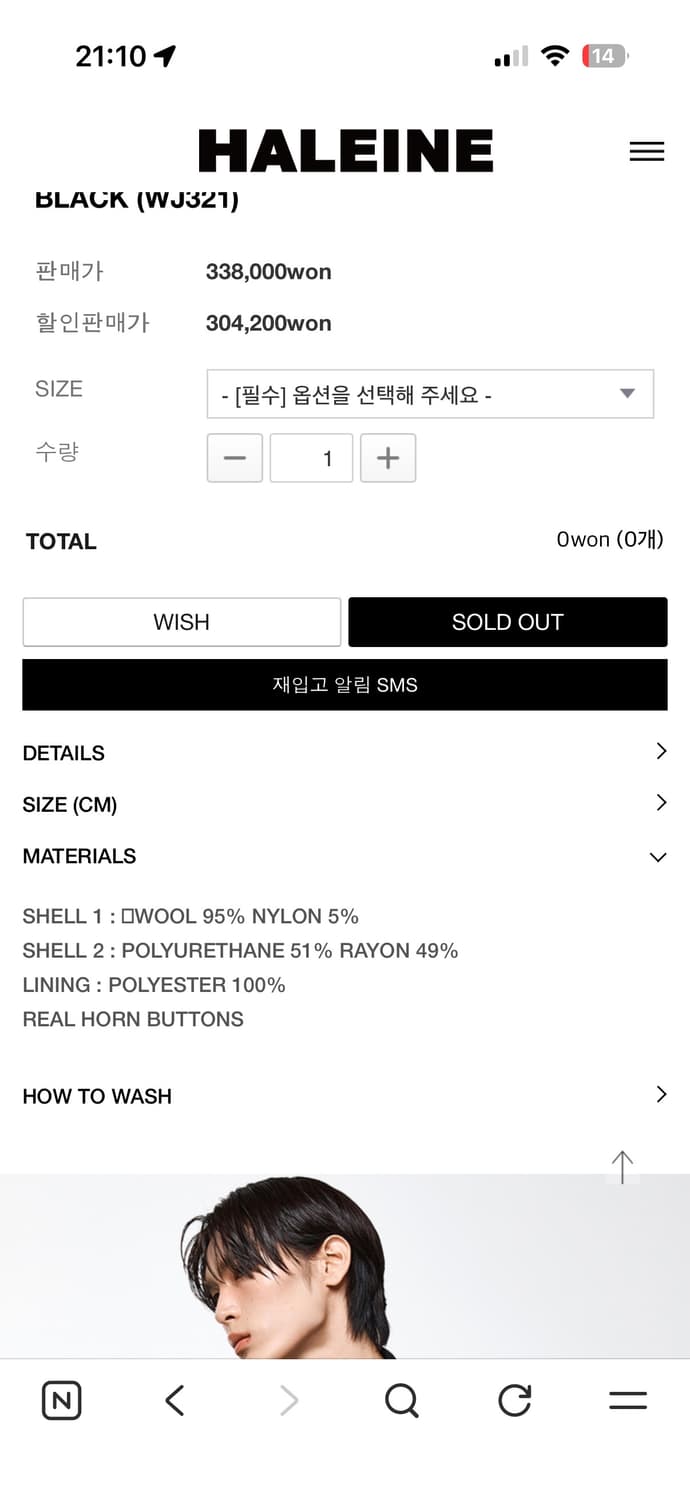The height and width of the screenshot is (1500, 690).
Task: Focus the quantity input field
Action: (x=311, y=458)
